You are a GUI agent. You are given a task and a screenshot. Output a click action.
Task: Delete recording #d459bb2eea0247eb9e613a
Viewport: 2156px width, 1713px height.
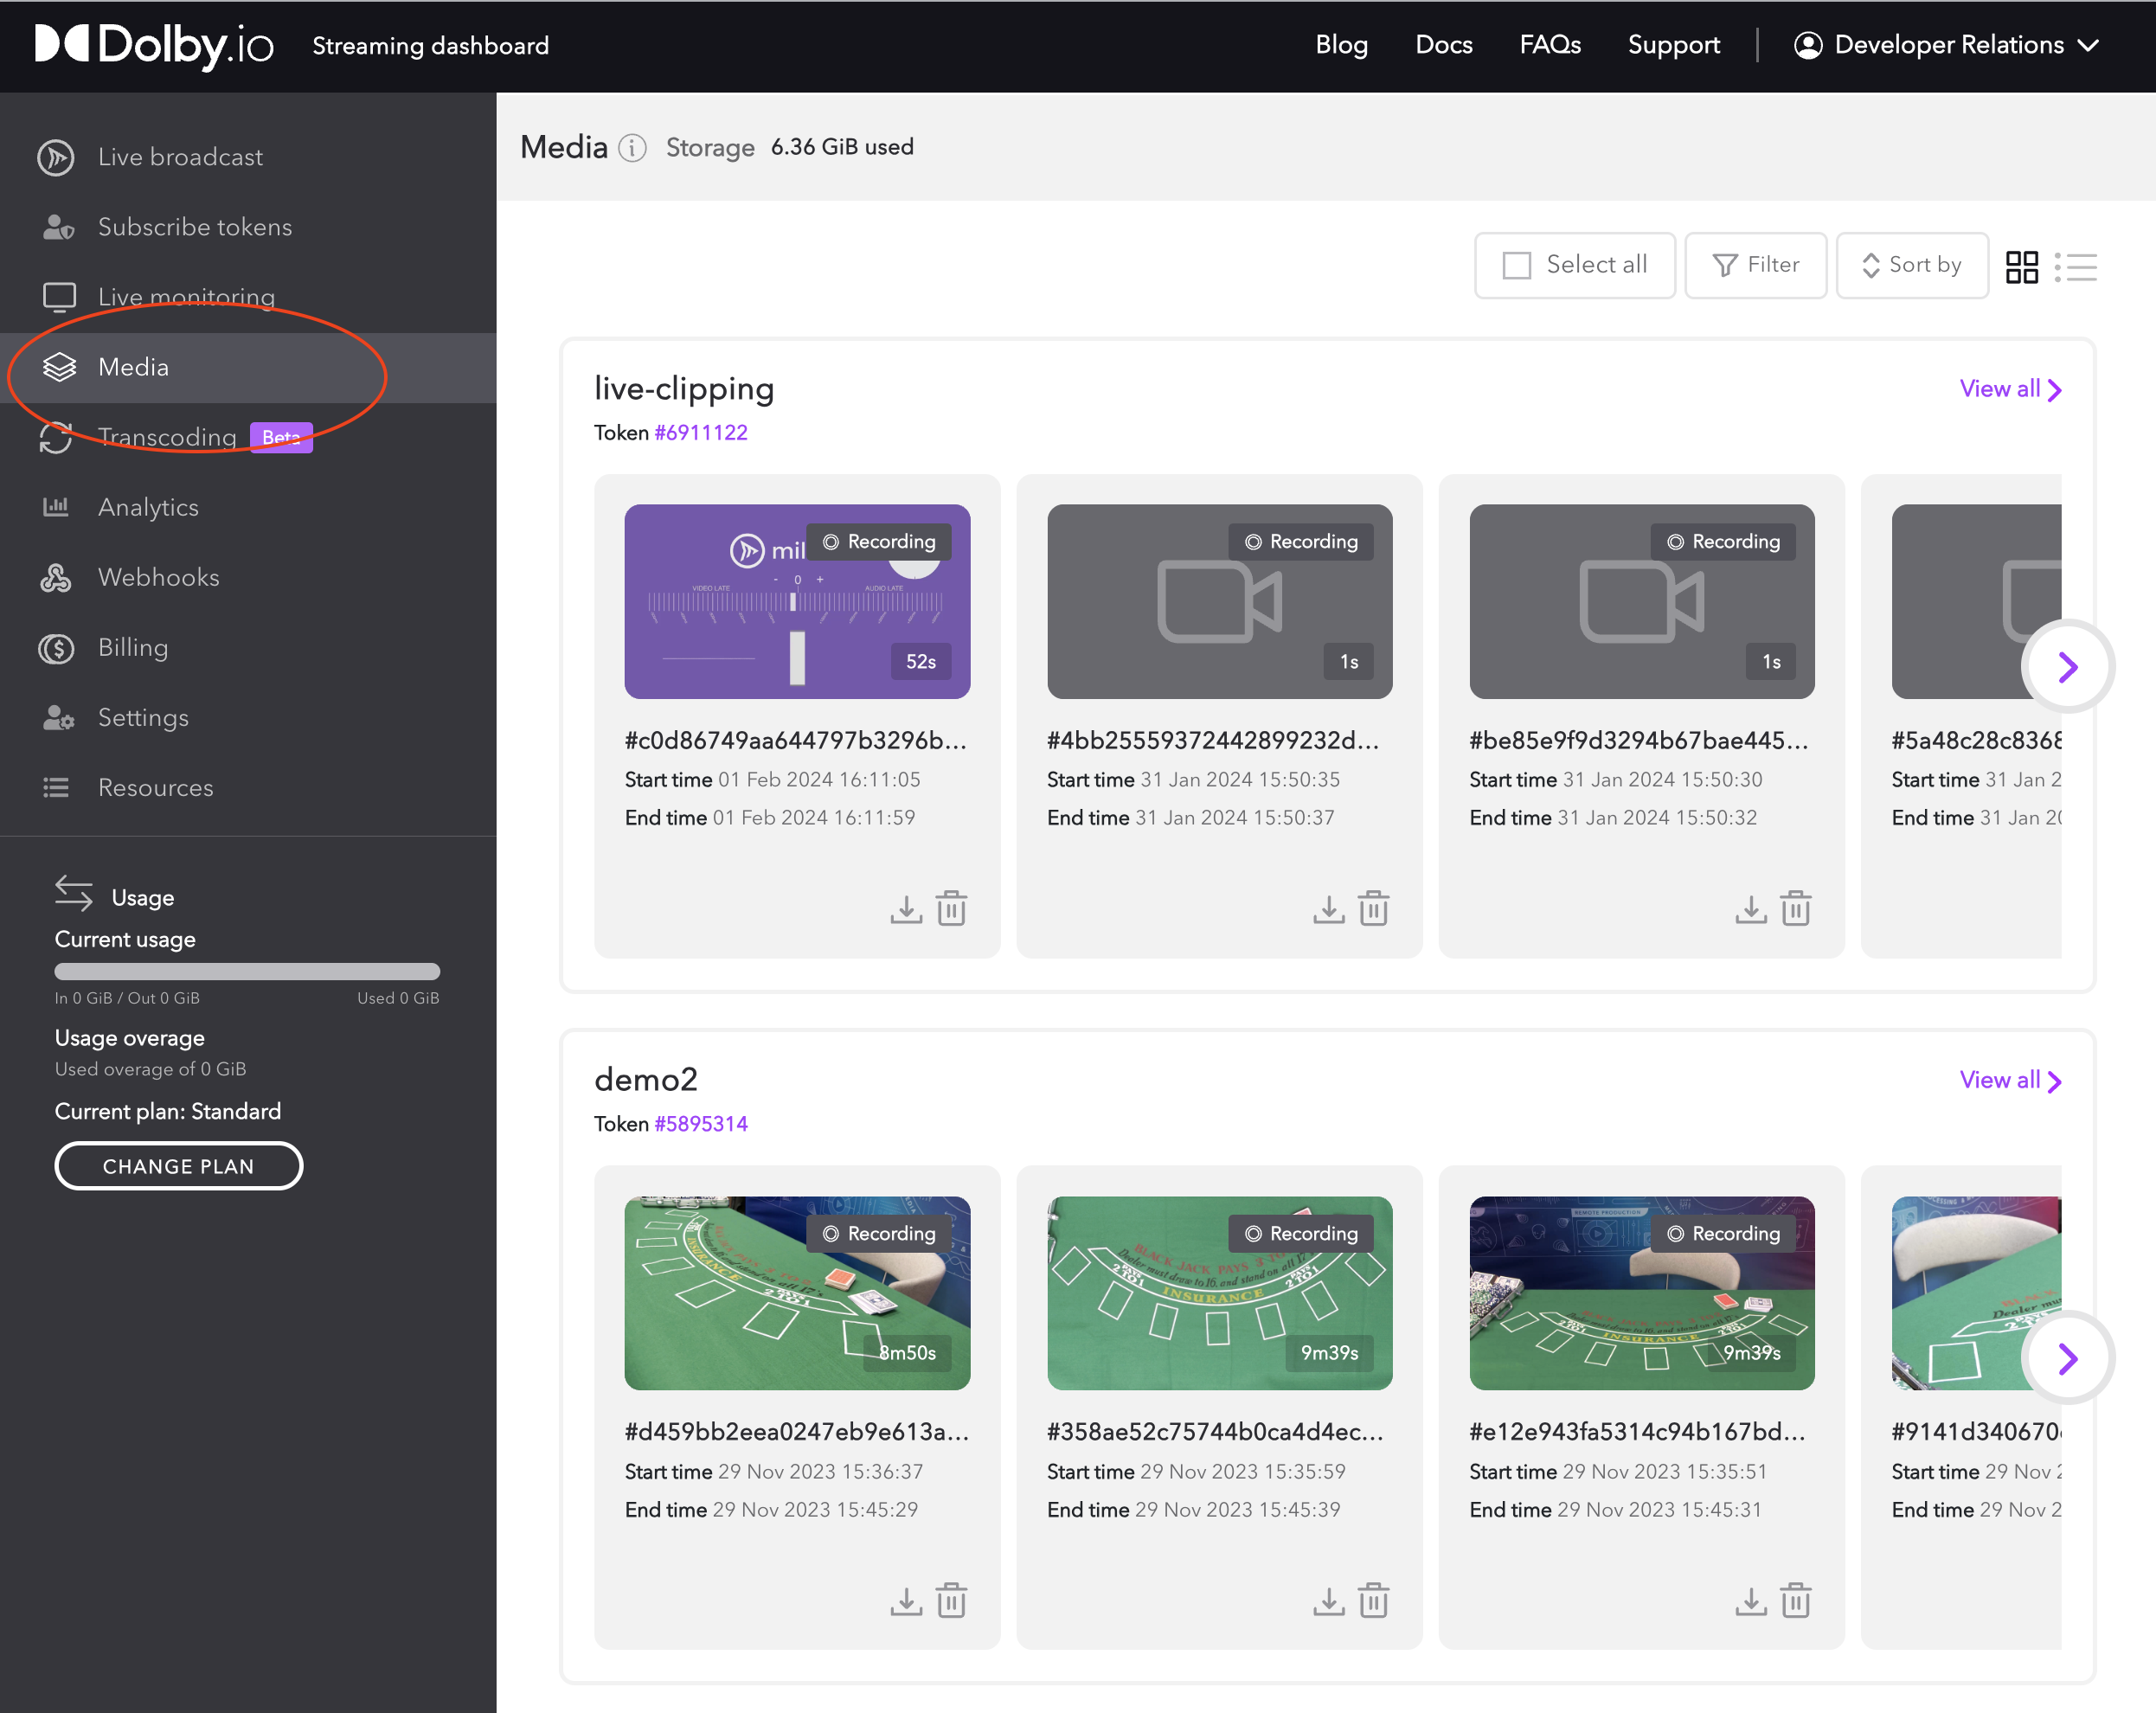click(x=951, y=1600)
